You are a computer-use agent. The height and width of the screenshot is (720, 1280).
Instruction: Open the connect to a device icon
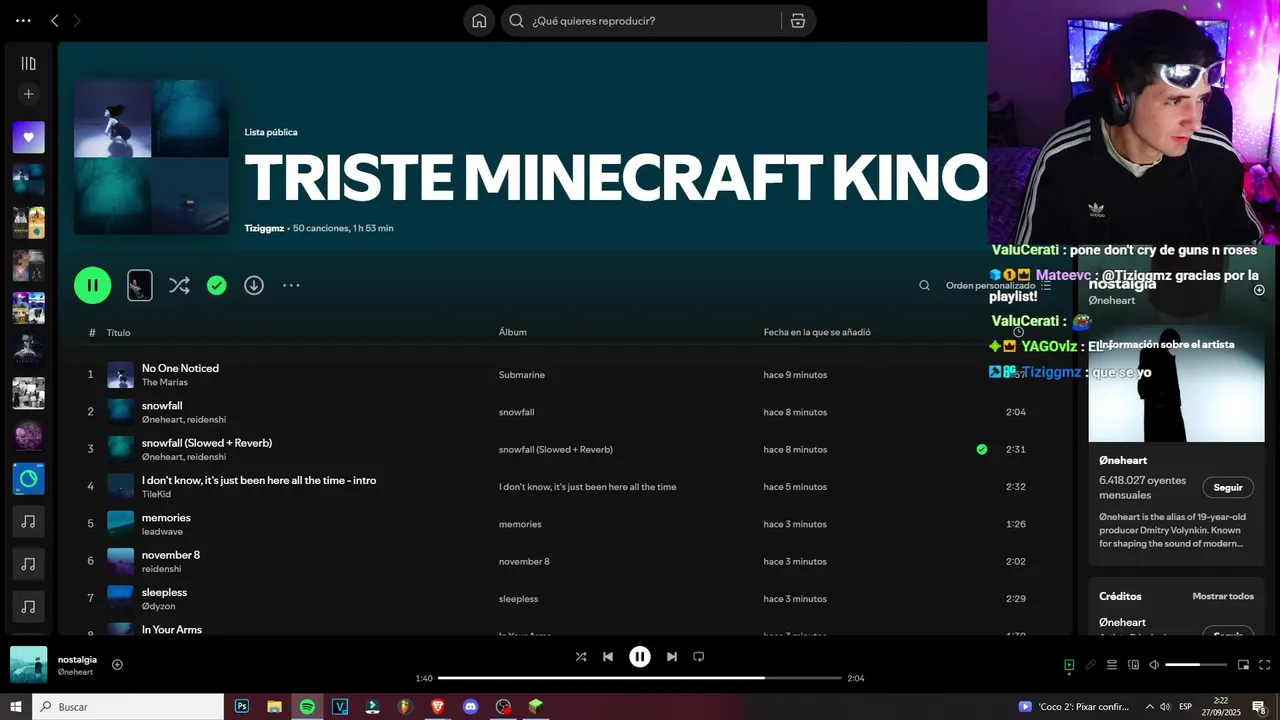(1133, 665)
